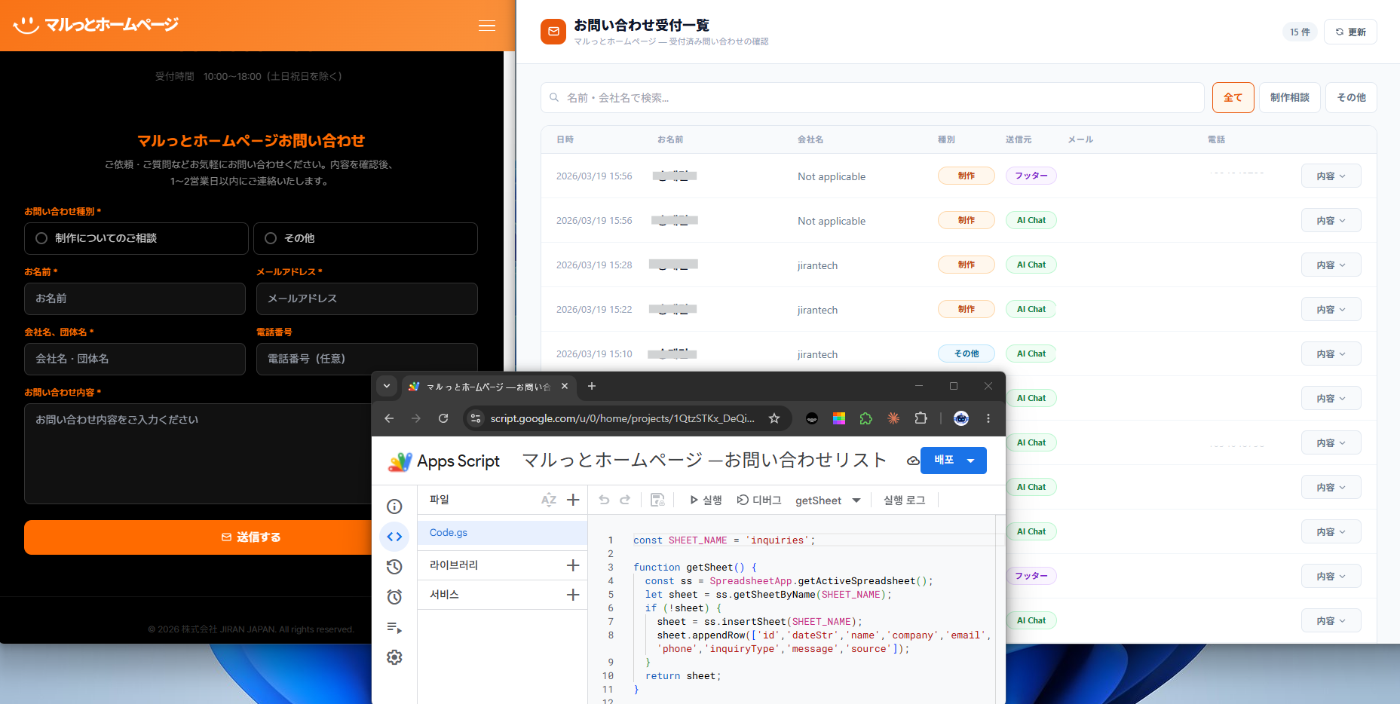Click the green puzzle extension icon
1400x704 pixels.
point(866,418)
